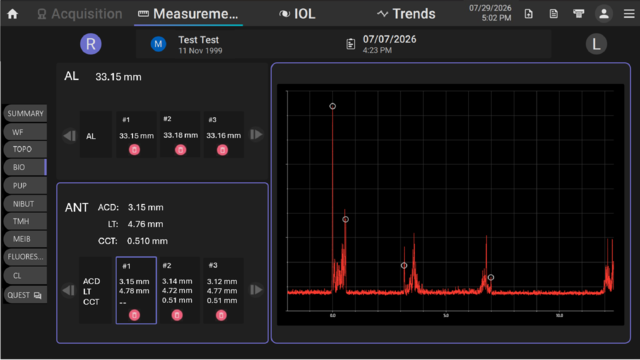The width and height of the screenshot is (640, 360).
Task: Open the QUEST questionnaire section
Action: pos(25,295)
